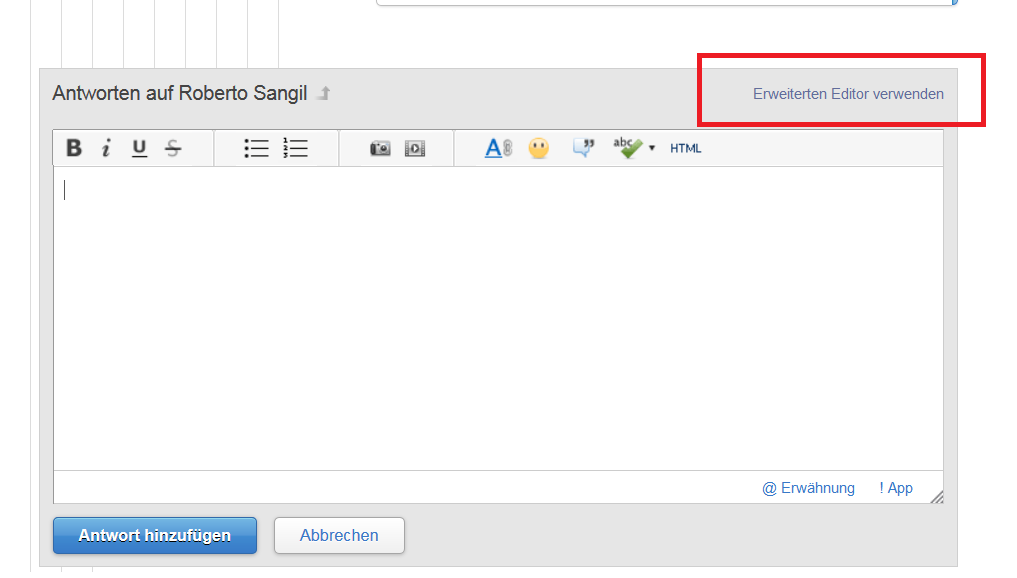Click the @ Erwähnung link
The width and height of the screenshot is (1017, 578).
click(x=808, y=488)
